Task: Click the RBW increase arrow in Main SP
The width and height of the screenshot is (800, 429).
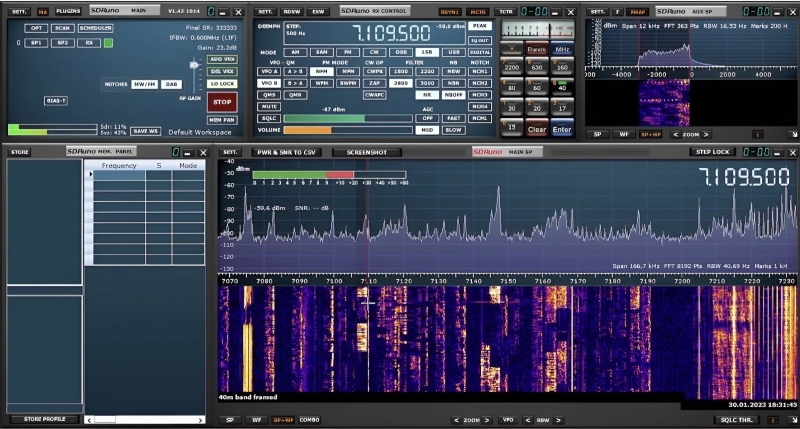Action: 558,420
